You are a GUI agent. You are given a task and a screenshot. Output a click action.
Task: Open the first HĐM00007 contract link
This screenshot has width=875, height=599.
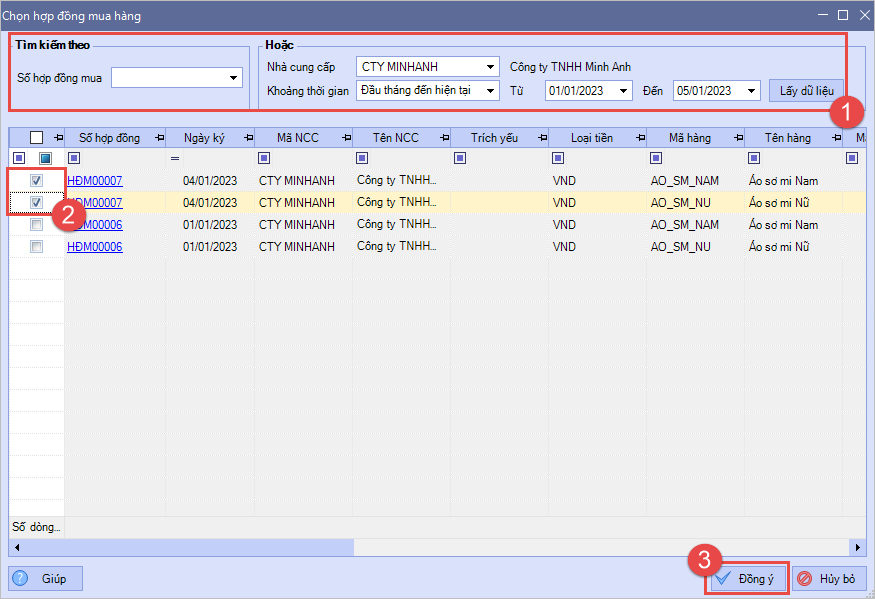pyautogui.click(x=94, y=181)
